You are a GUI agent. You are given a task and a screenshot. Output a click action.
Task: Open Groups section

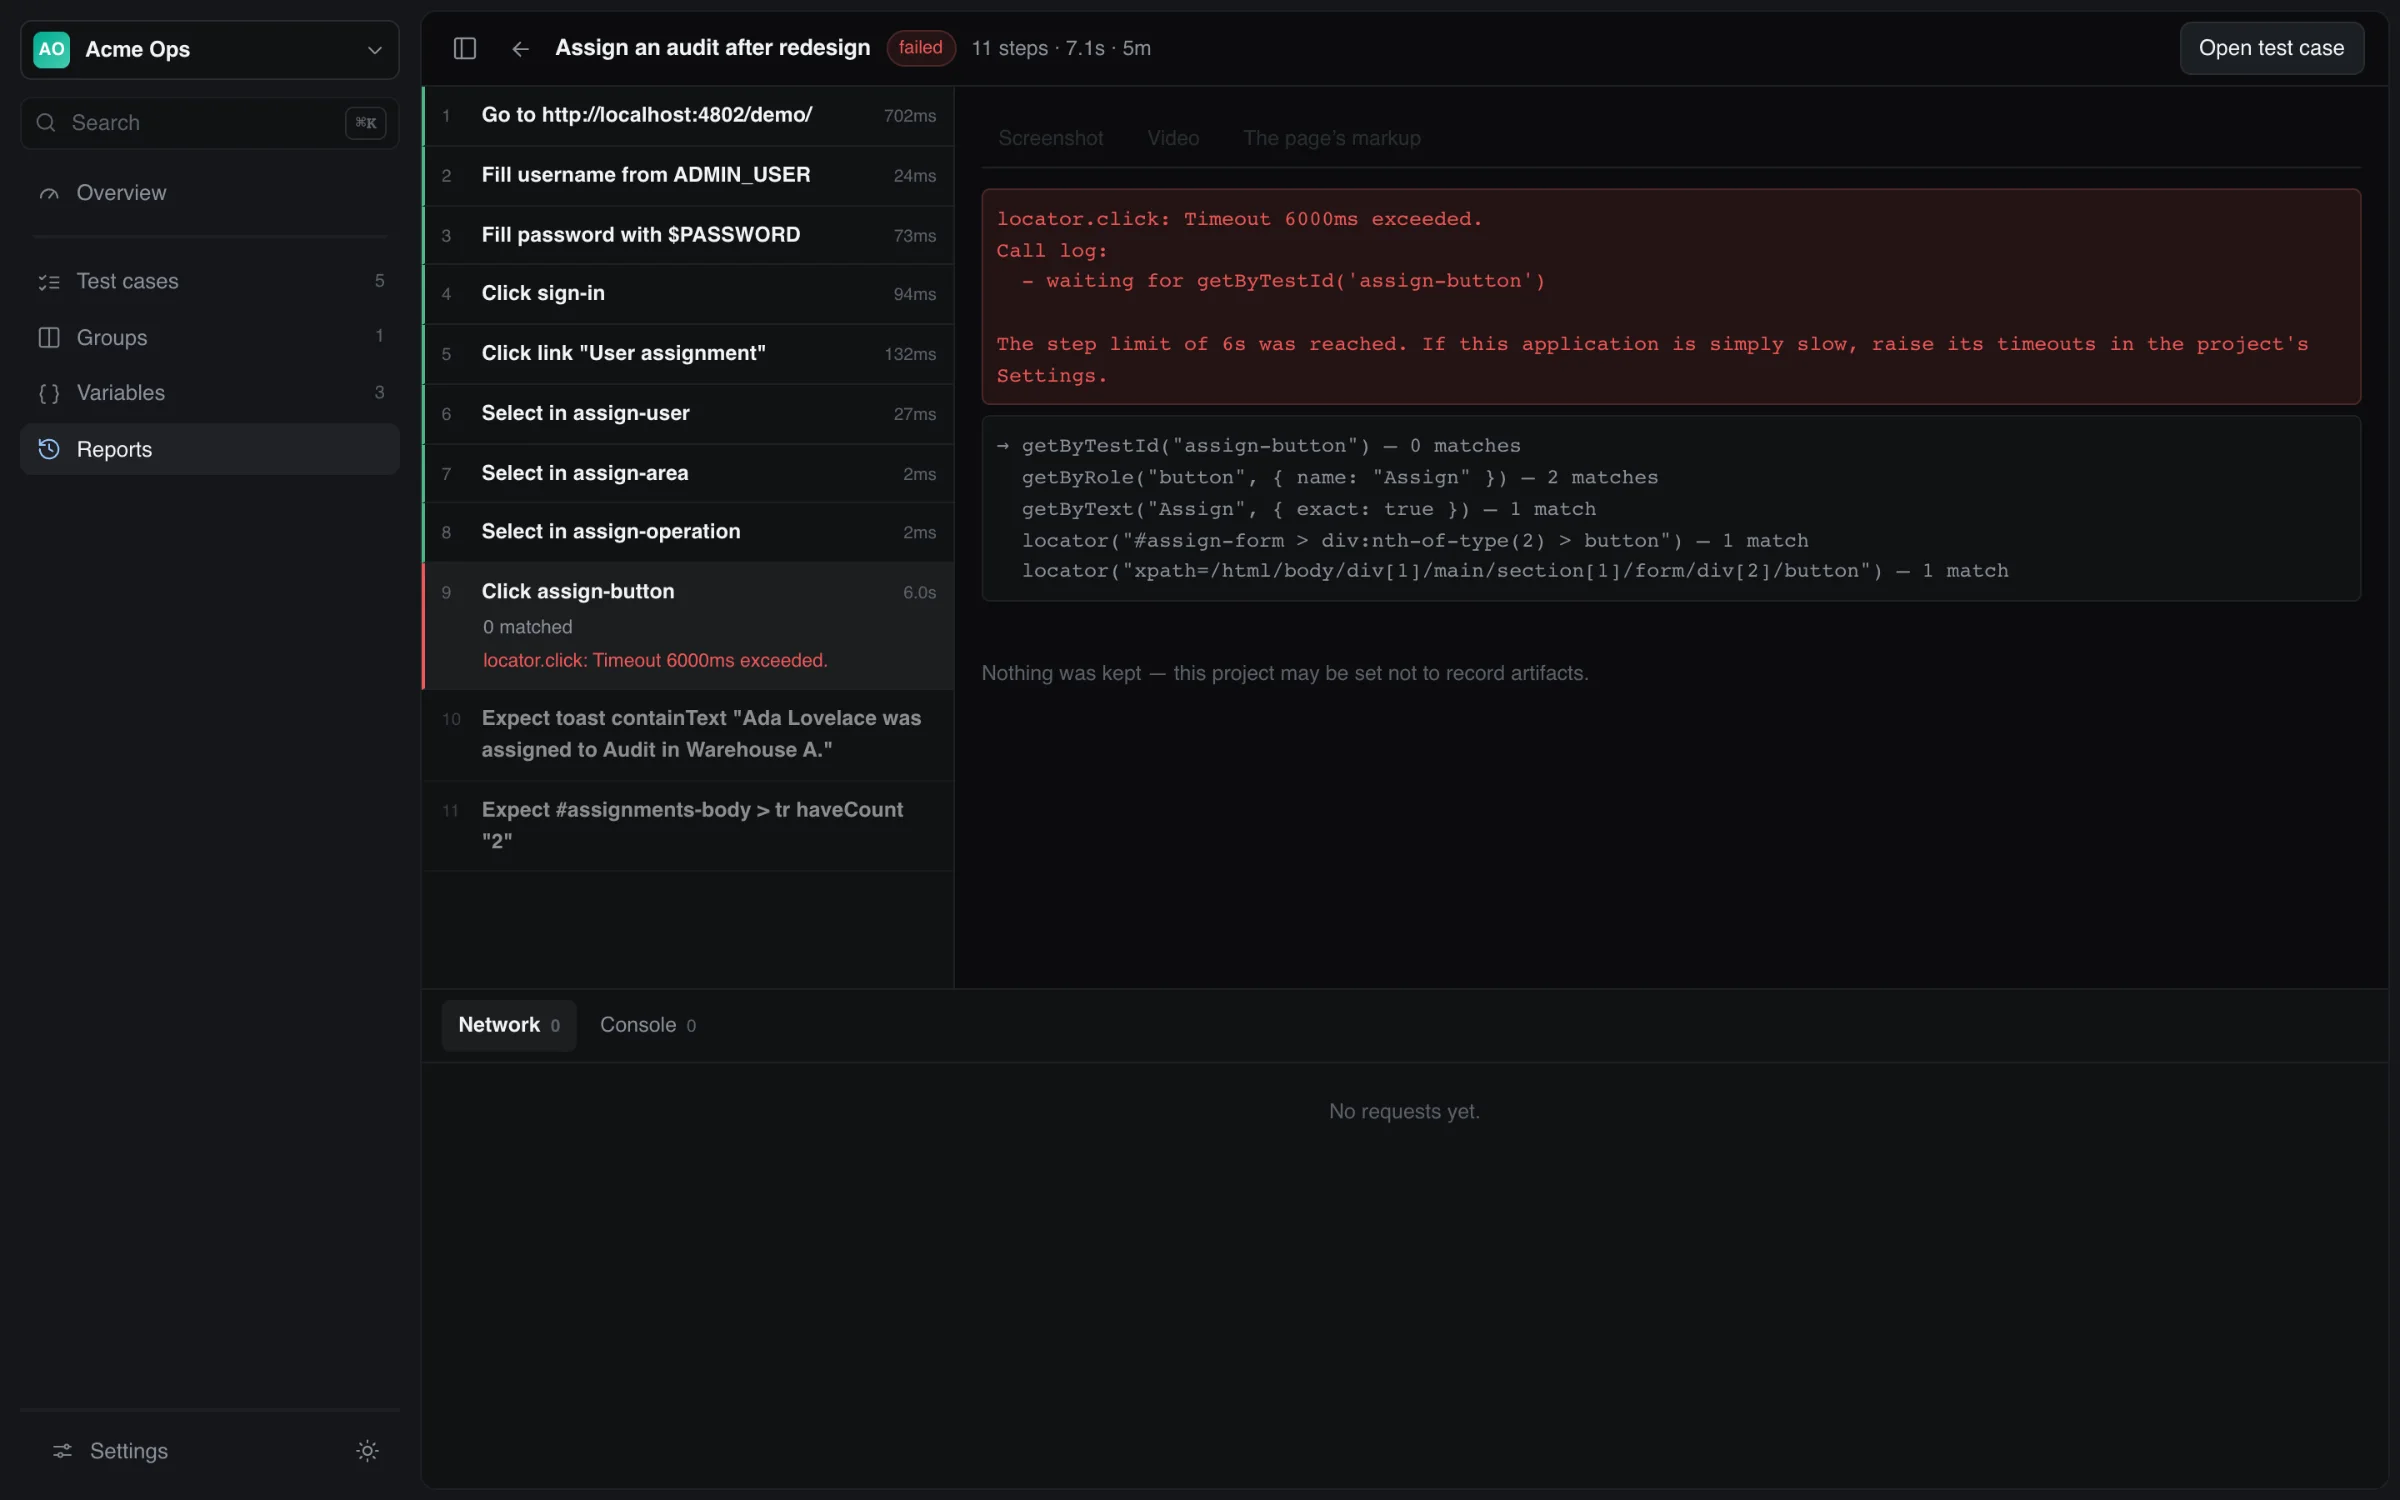click(209, 338)
